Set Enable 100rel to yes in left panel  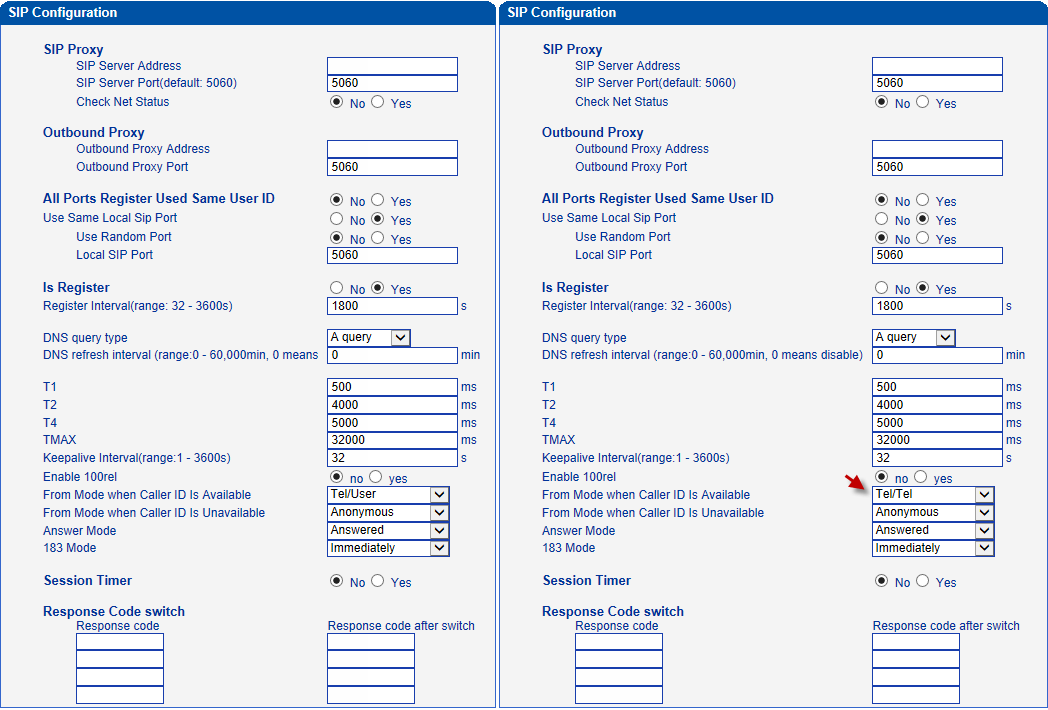coord(376,478)
